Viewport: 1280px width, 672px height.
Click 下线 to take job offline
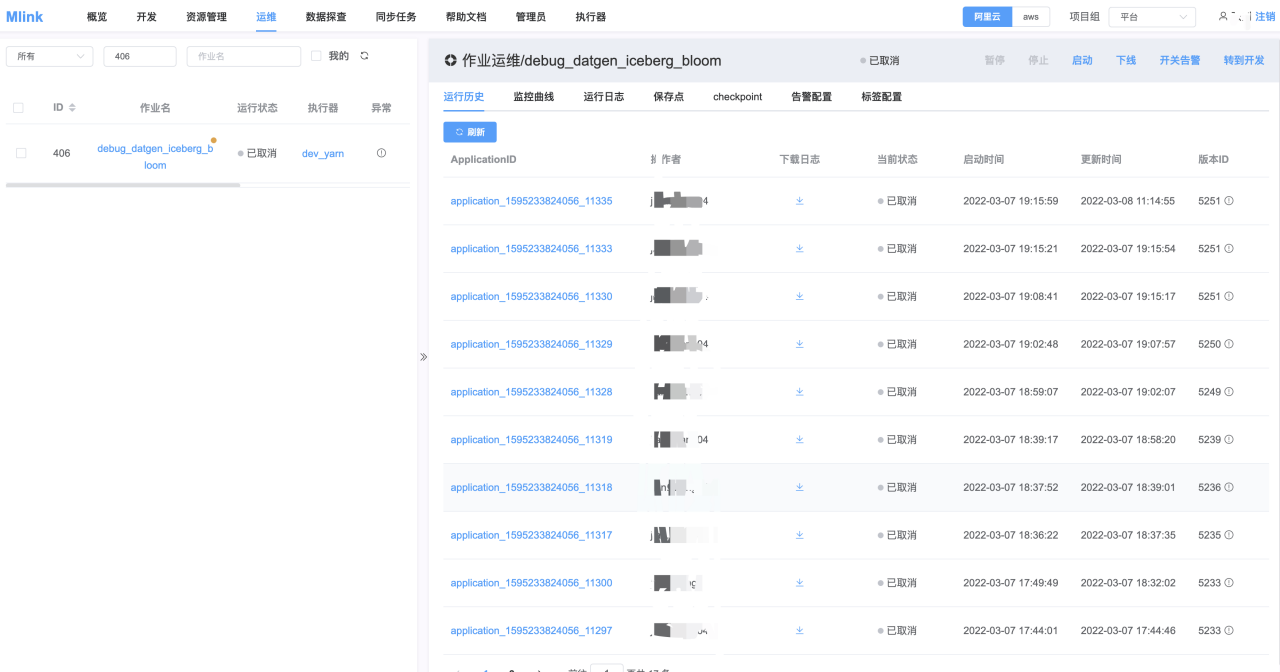1126,61
